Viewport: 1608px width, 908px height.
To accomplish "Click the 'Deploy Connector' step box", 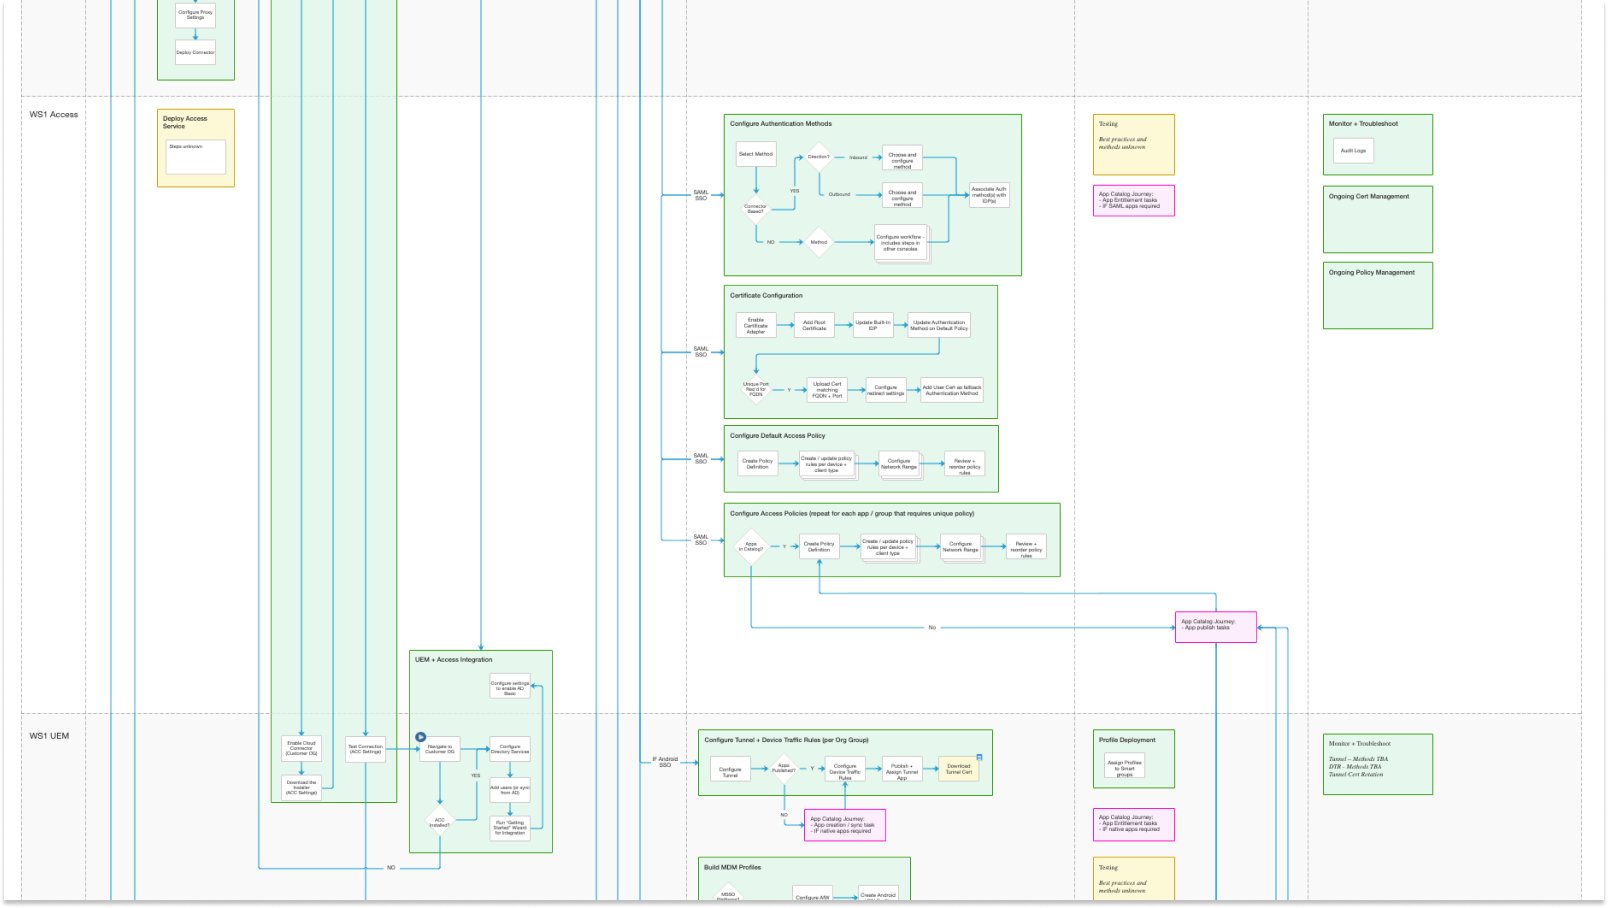I will pos(195,53).
